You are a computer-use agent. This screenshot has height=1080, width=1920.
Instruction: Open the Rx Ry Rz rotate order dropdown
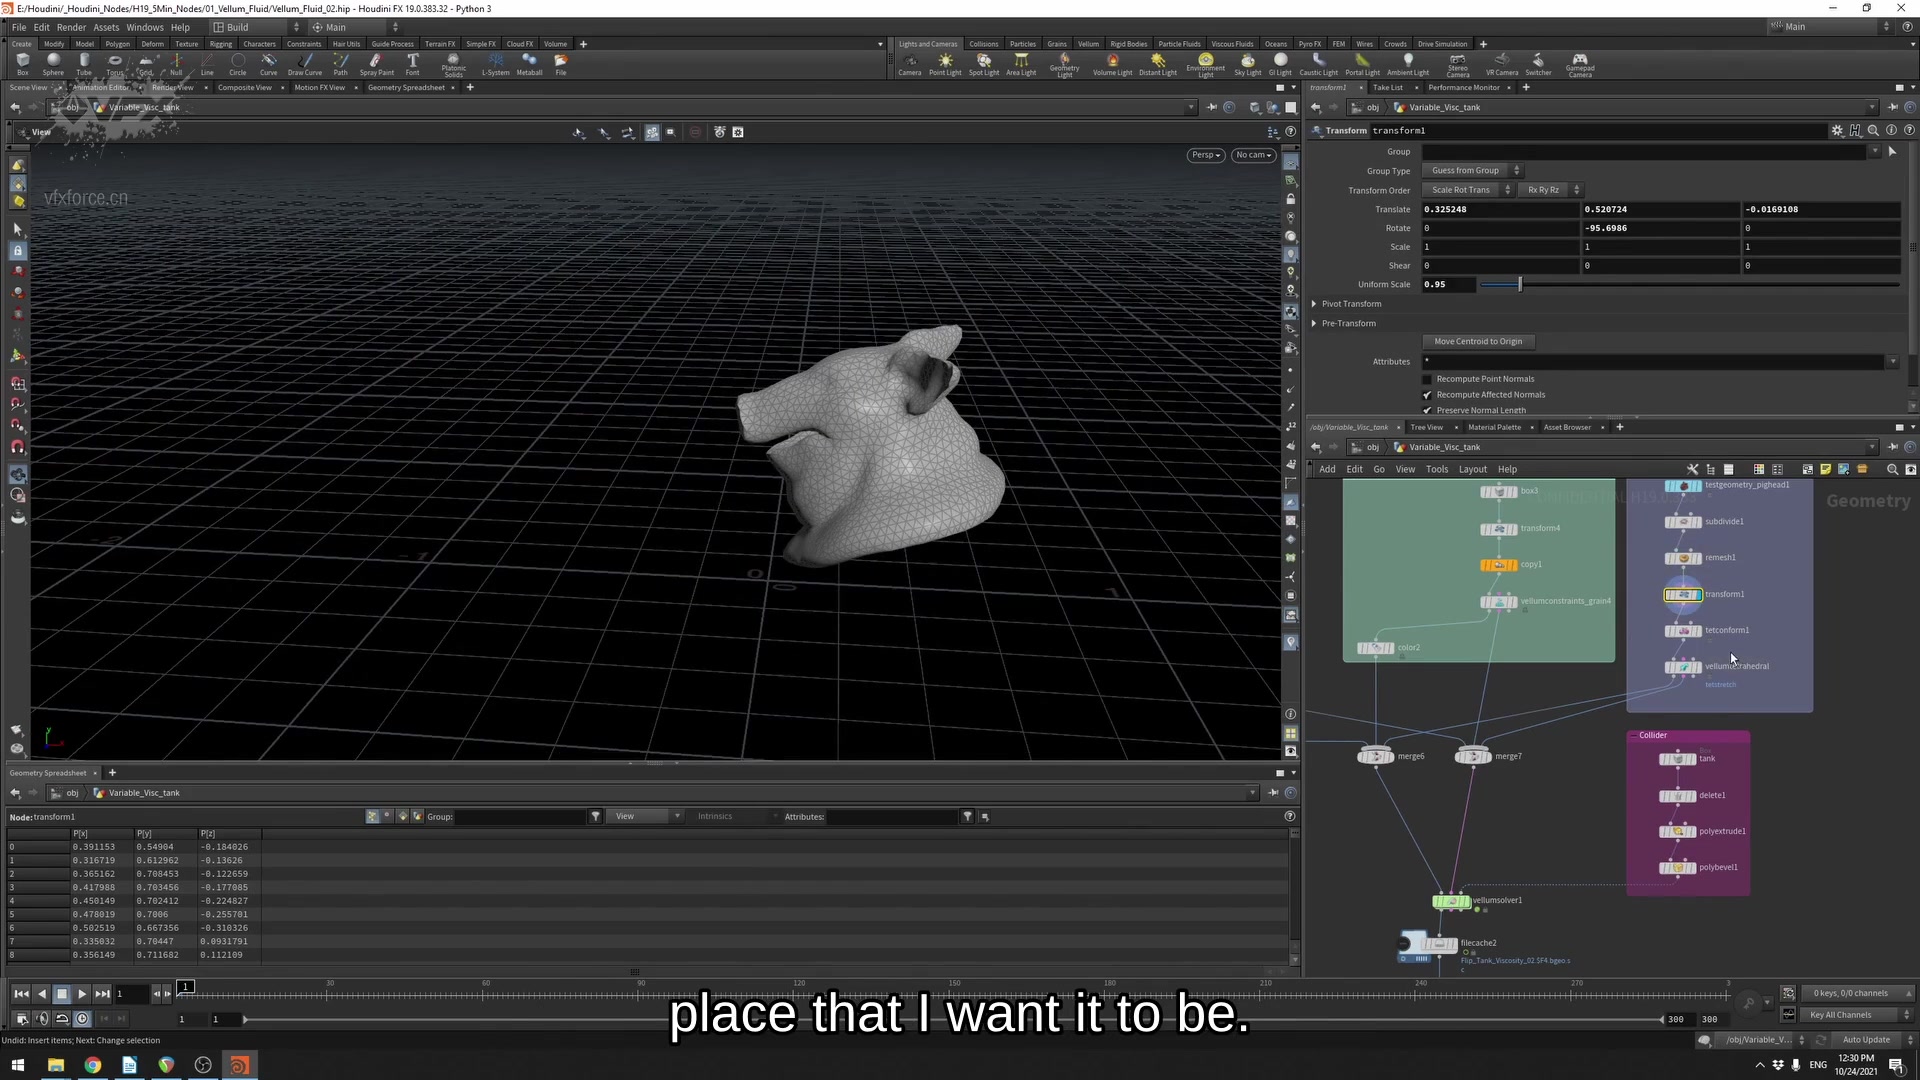1550,190
